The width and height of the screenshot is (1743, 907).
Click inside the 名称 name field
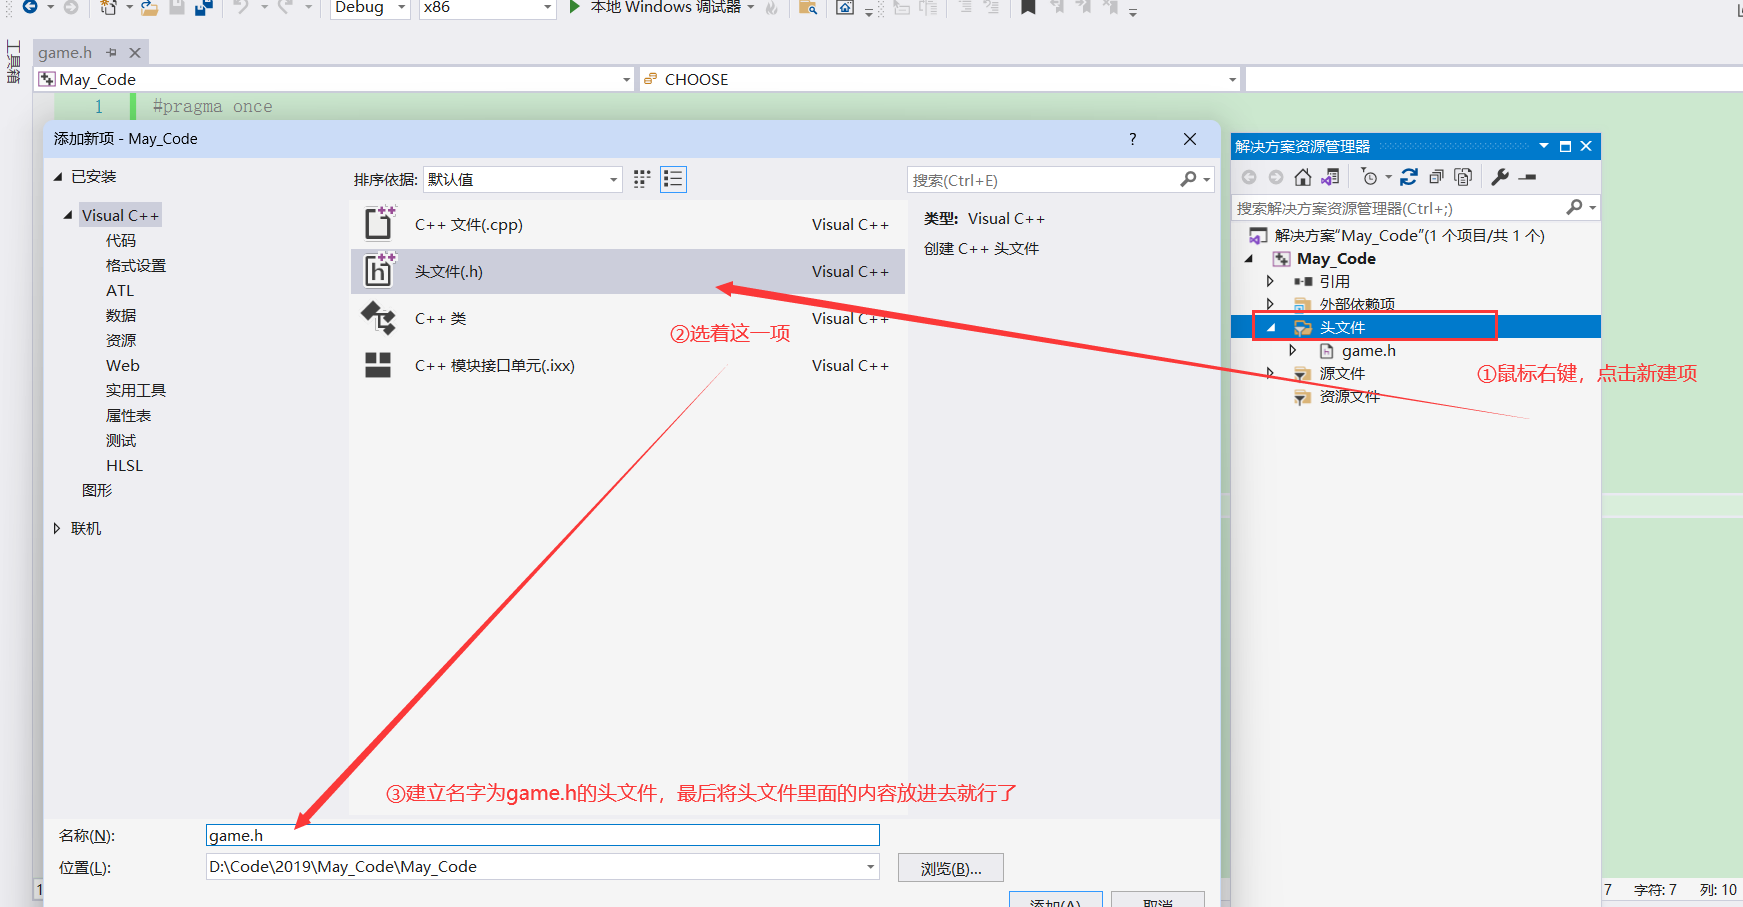(542, 835)
